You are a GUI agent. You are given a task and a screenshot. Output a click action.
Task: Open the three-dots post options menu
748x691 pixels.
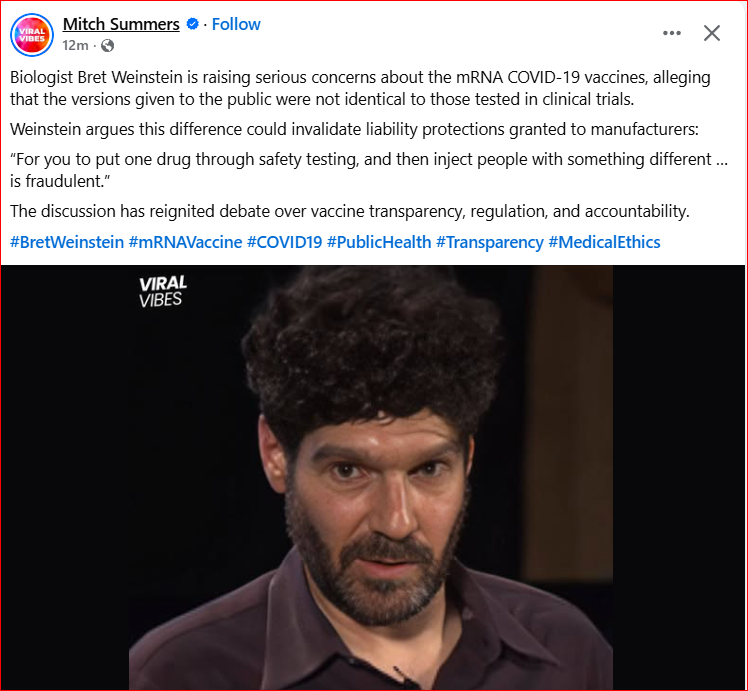tap(672, 33)
